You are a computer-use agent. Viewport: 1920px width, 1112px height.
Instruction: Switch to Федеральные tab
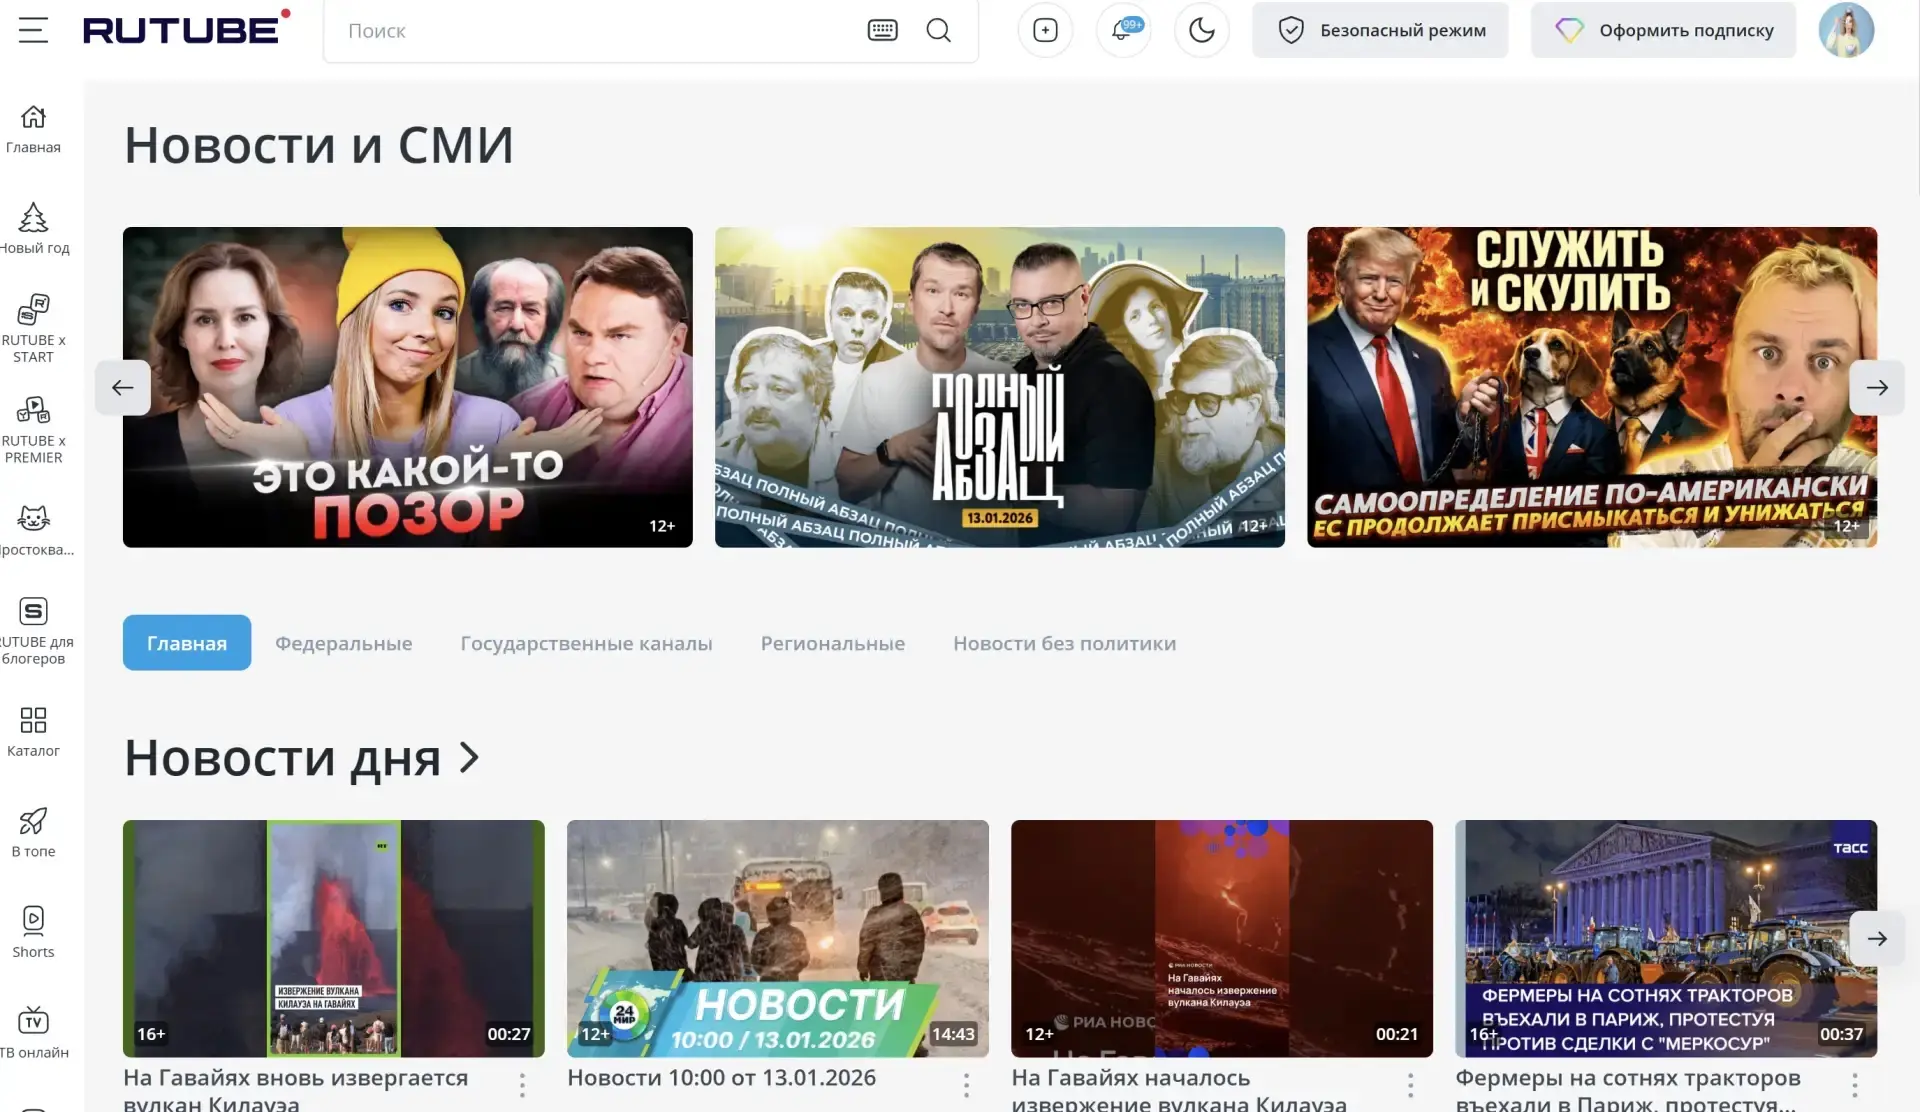click(343, 643)
